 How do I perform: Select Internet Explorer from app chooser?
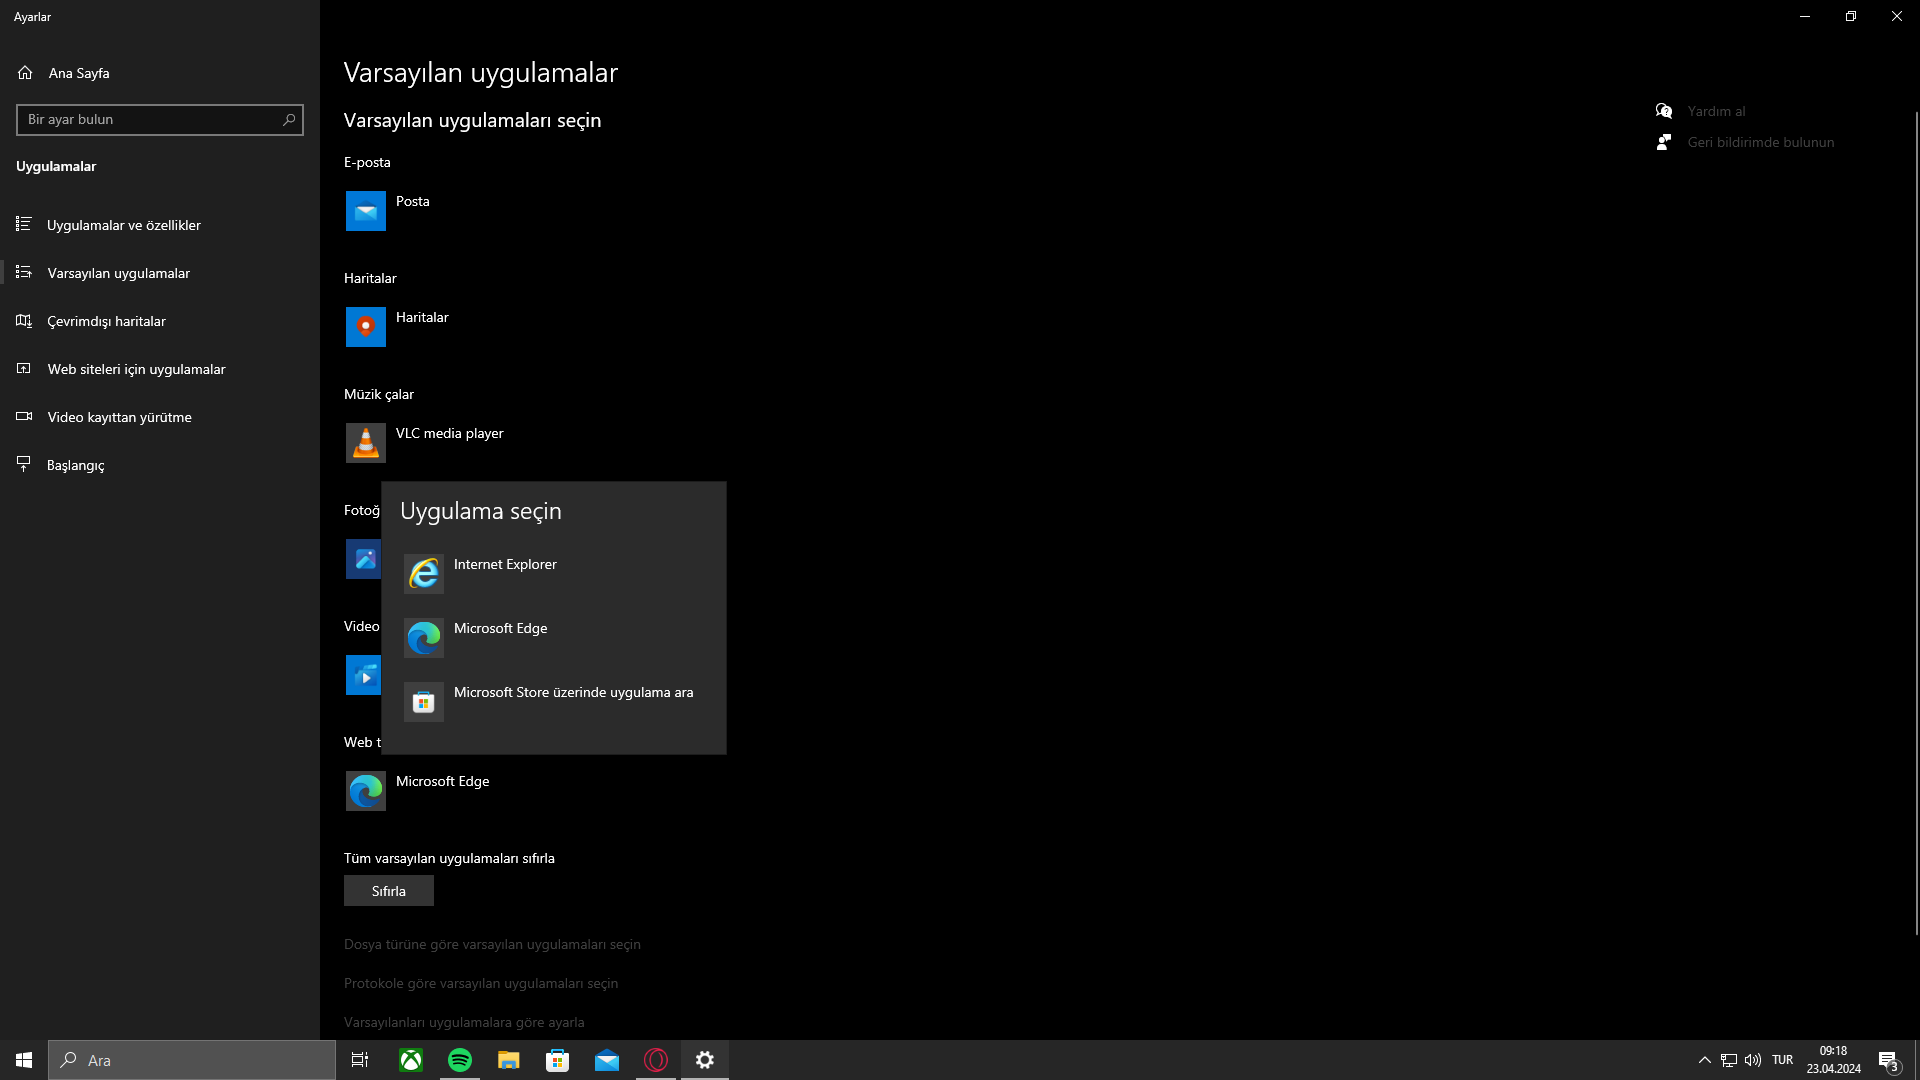tap(505, 573)
